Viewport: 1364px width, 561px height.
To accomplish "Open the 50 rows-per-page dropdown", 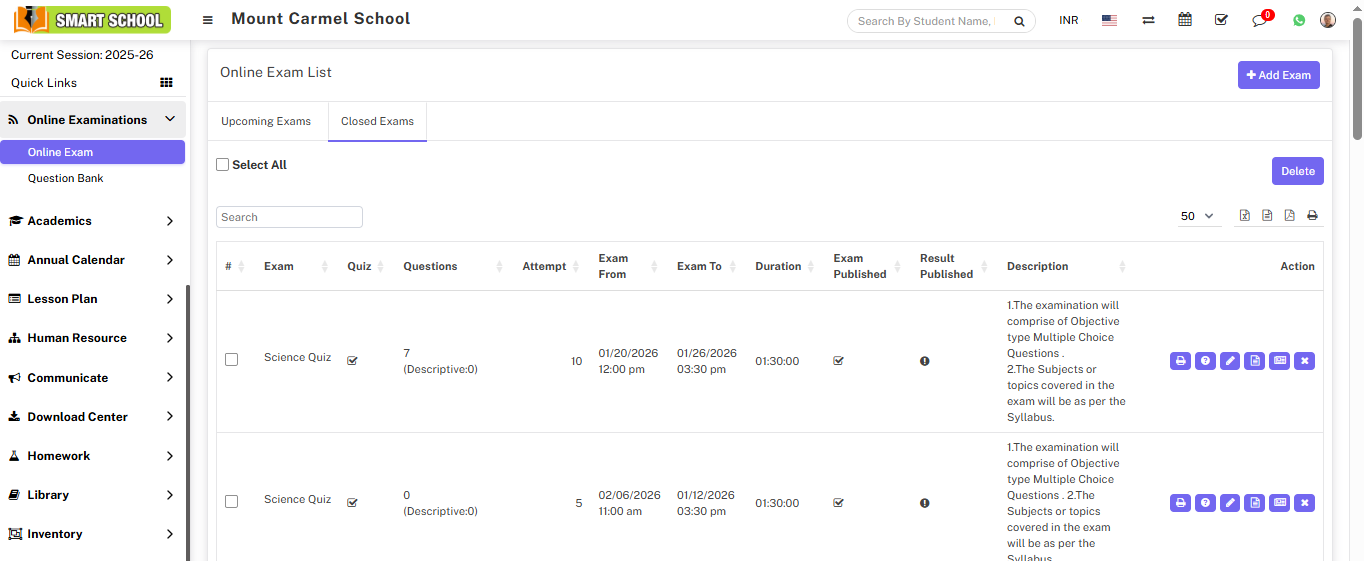I will tap(1197, 216).
